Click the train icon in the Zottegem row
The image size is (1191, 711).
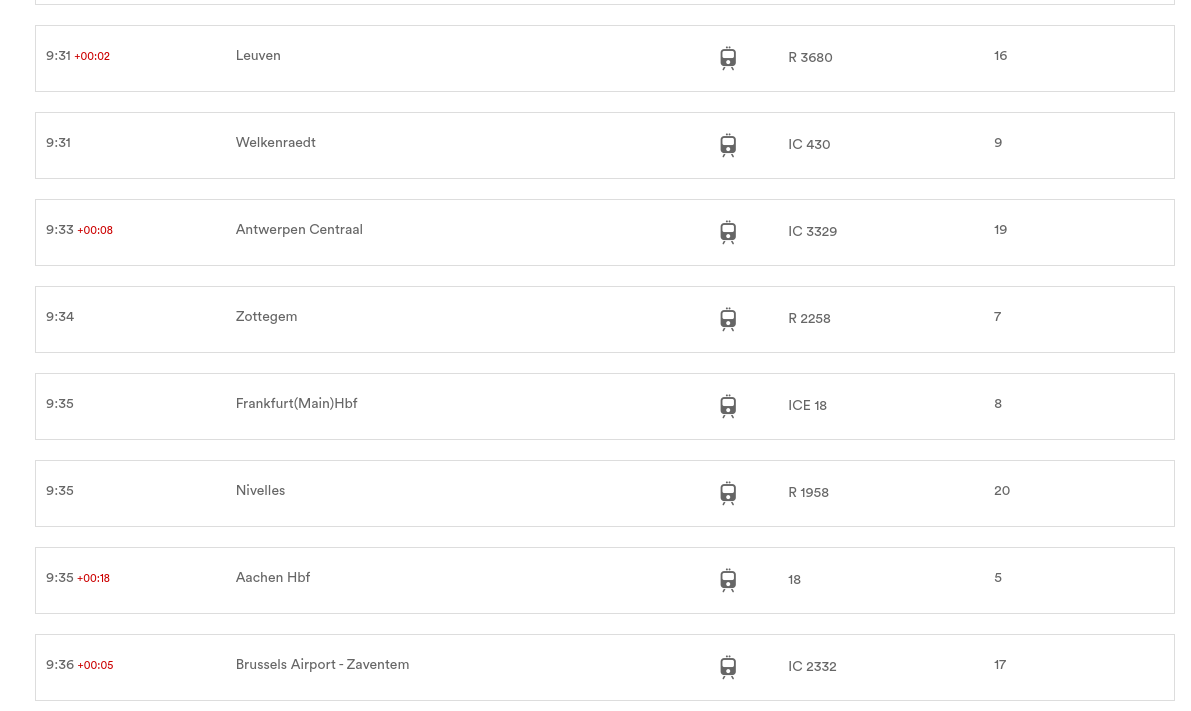click(x=728, y=319)
